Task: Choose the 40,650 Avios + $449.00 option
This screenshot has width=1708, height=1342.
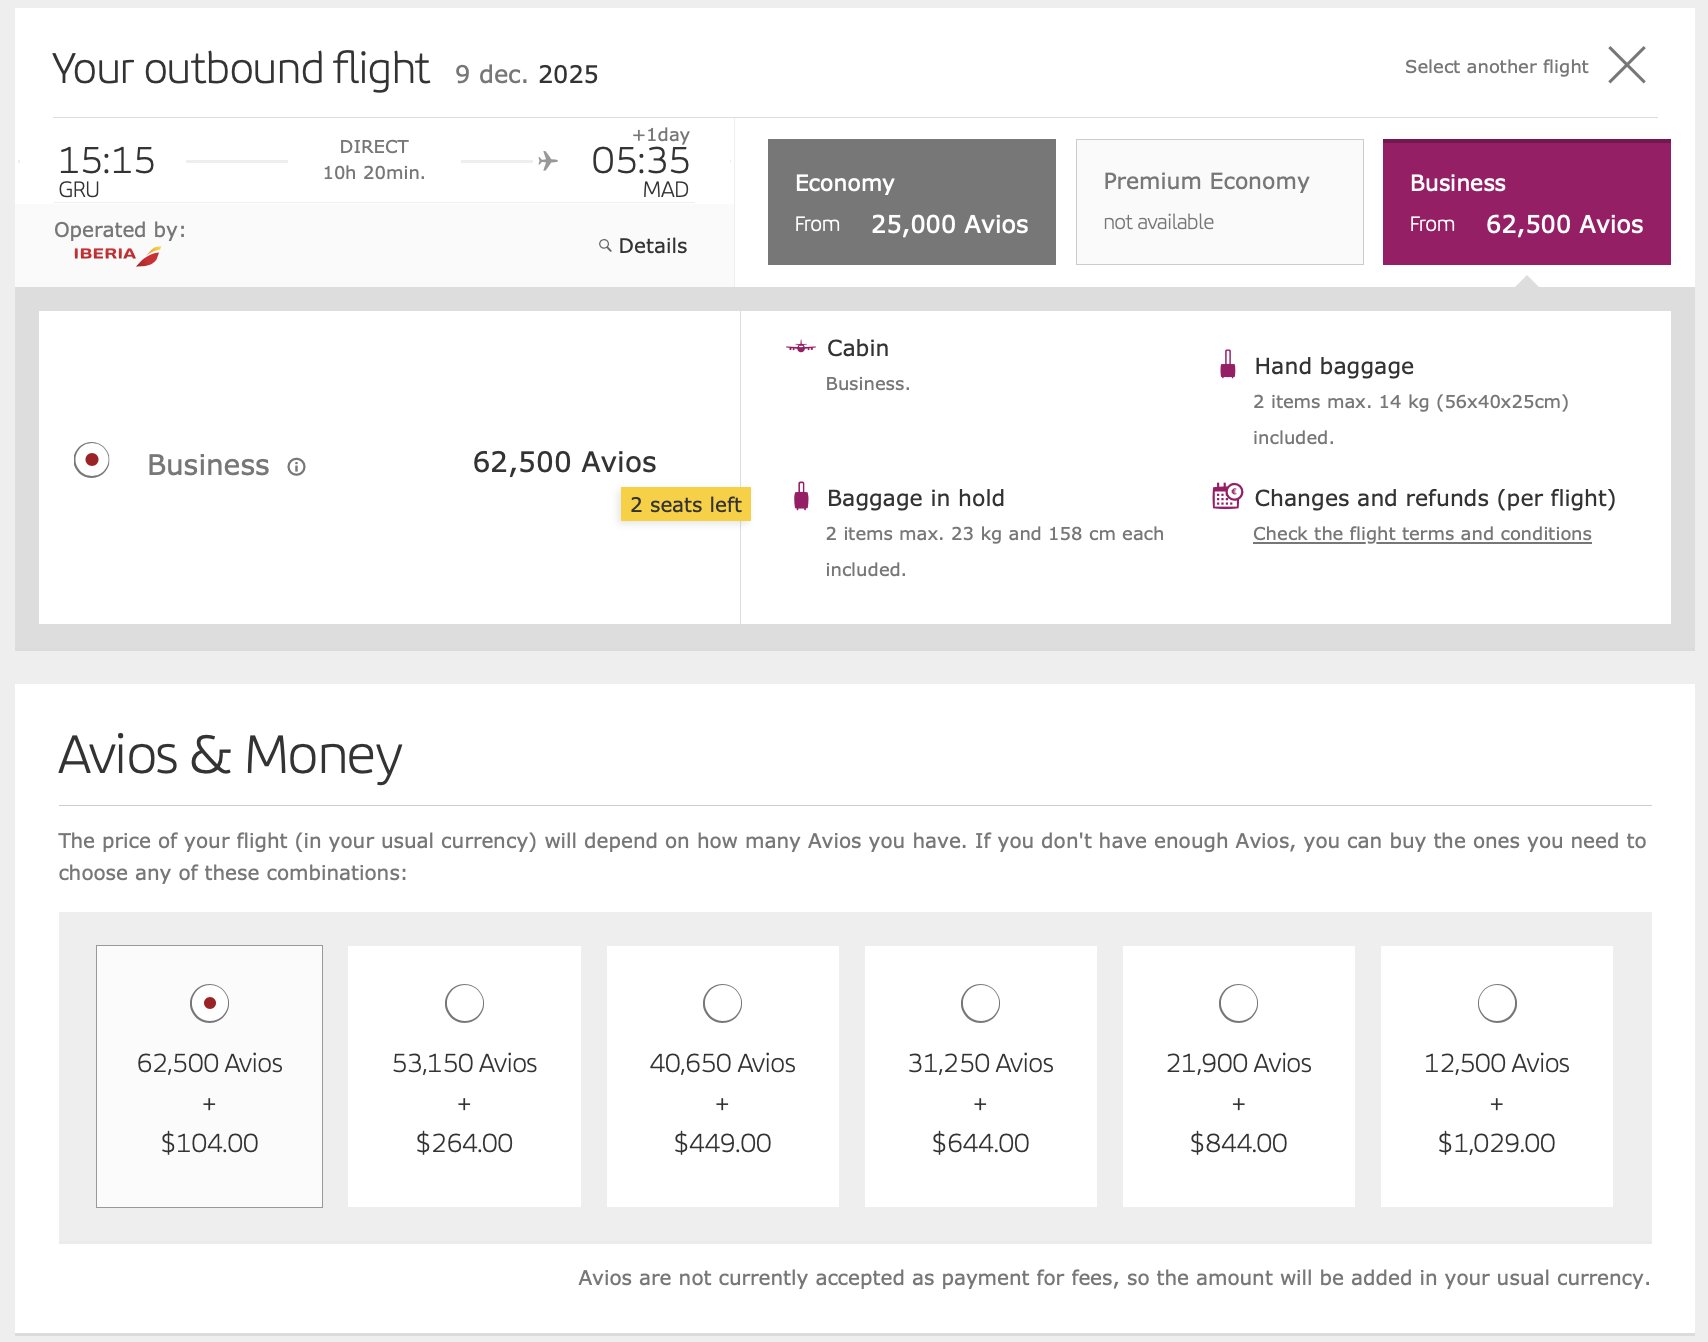Action: [x=722, y=1076]
